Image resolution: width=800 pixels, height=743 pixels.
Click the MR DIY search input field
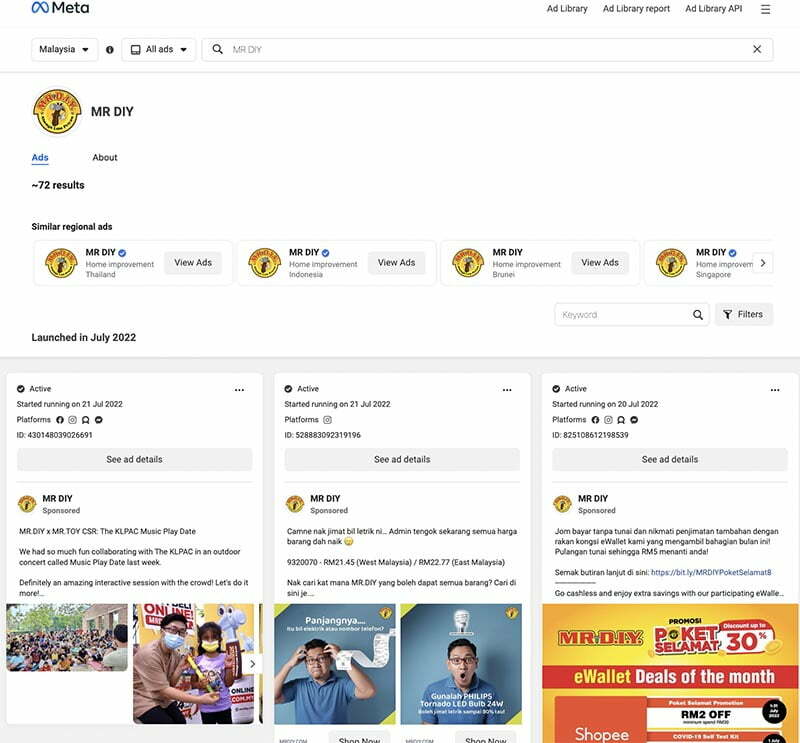point(487,49)
